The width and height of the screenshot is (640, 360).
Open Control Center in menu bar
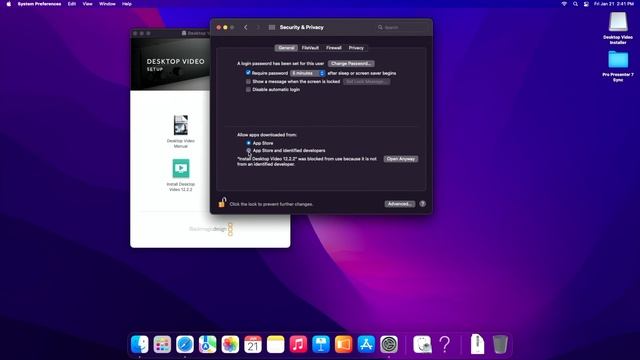[x=586, y=4]
